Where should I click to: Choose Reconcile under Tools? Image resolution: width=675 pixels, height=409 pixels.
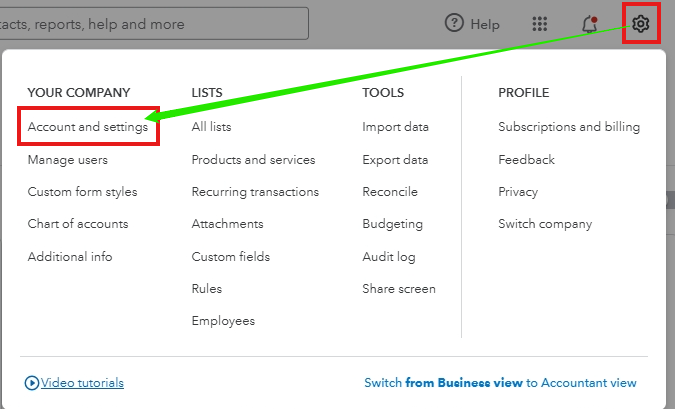click(390, 192)
